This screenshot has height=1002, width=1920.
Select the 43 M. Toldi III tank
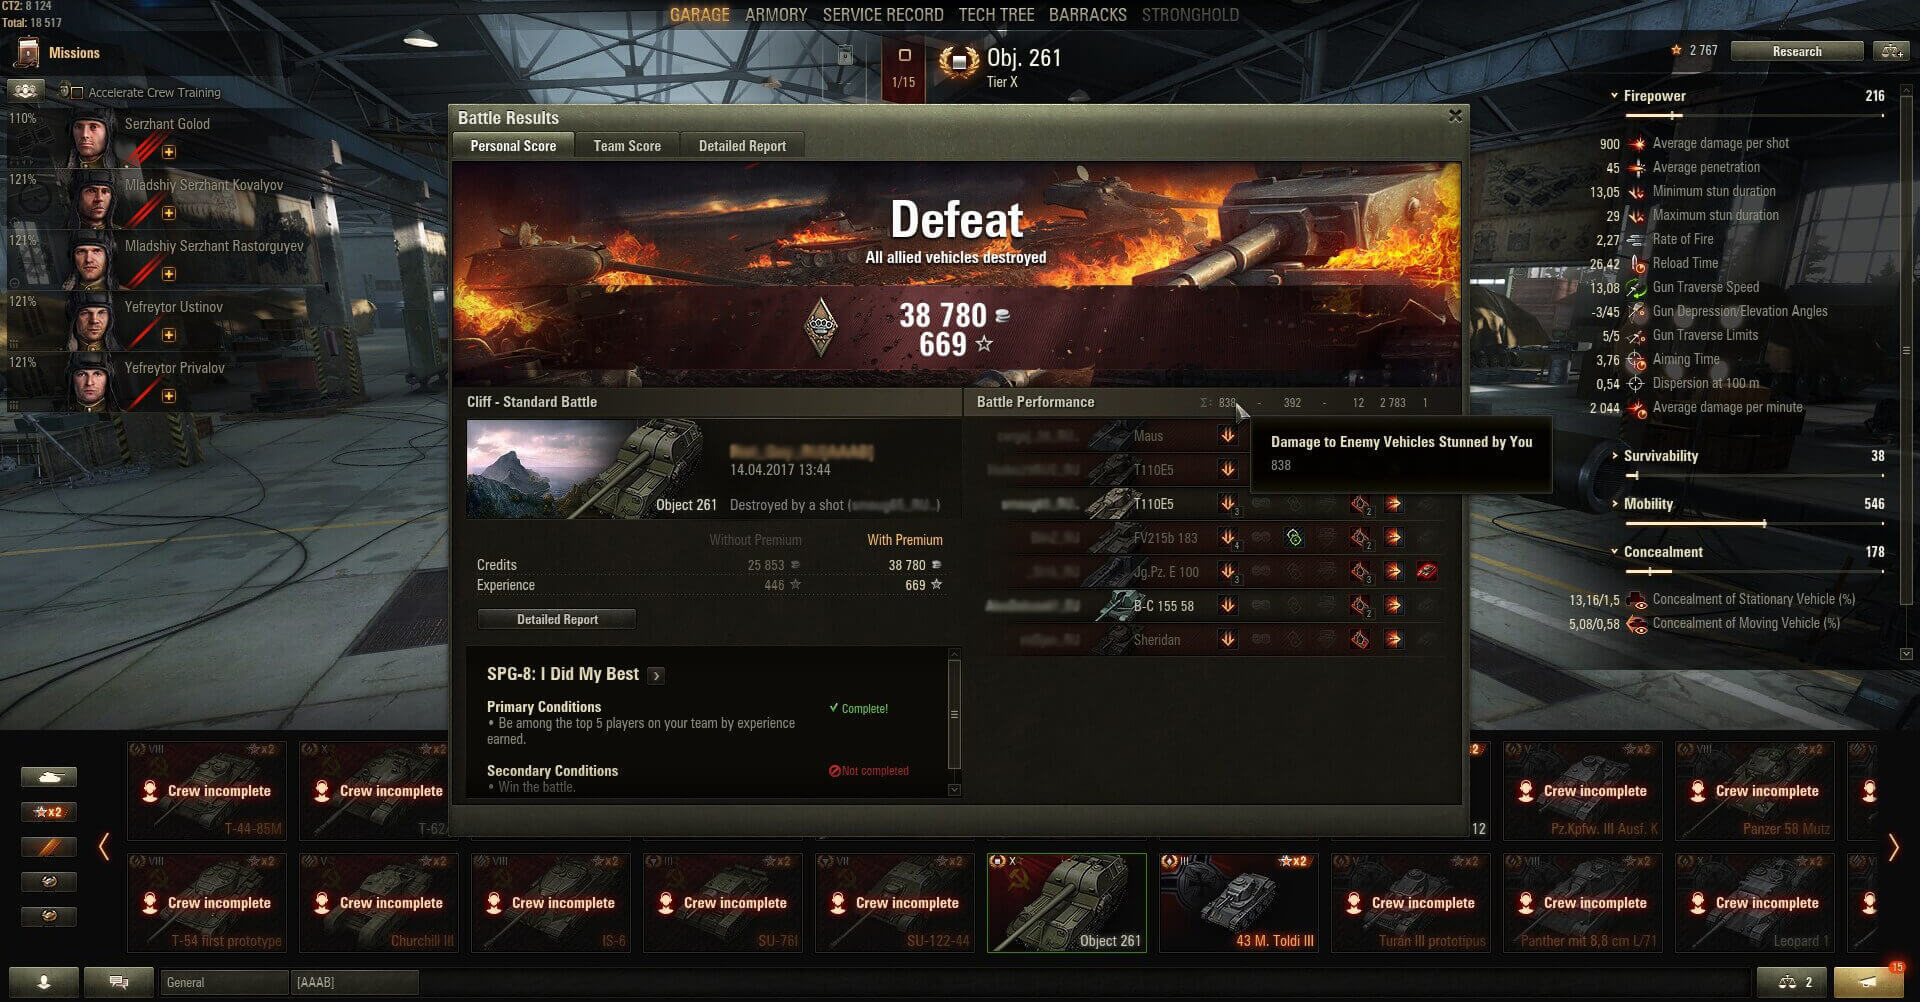[1239, 902]
